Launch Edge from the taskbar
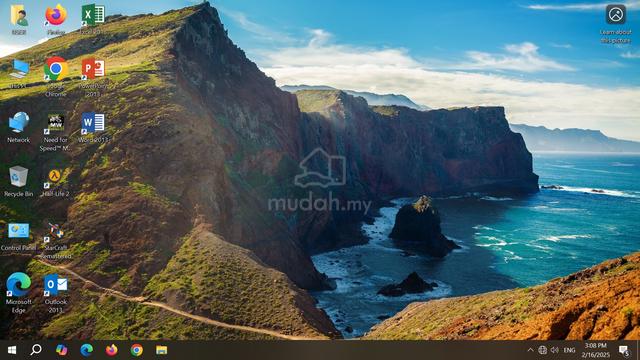640x360 pixels. point(87,350)
